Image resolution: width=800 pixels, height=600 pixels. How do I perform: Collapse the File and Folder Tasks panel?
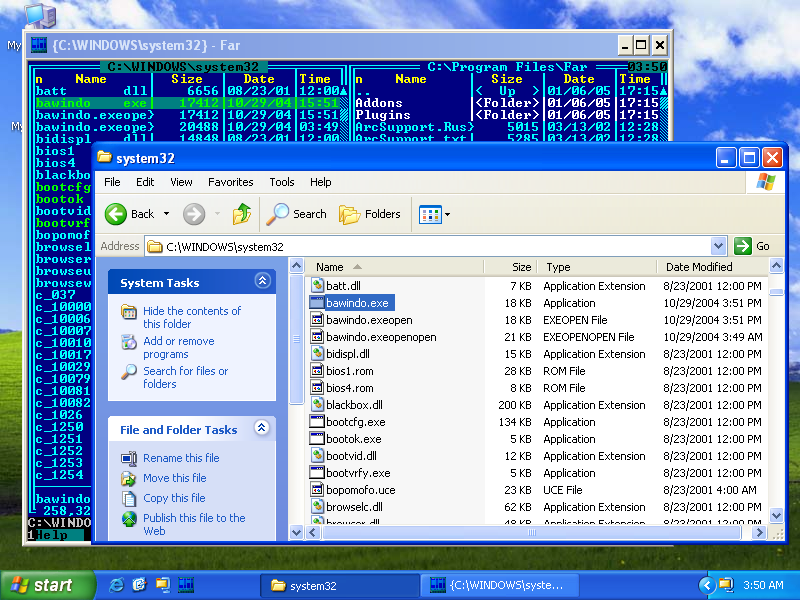tap(262, 428)
